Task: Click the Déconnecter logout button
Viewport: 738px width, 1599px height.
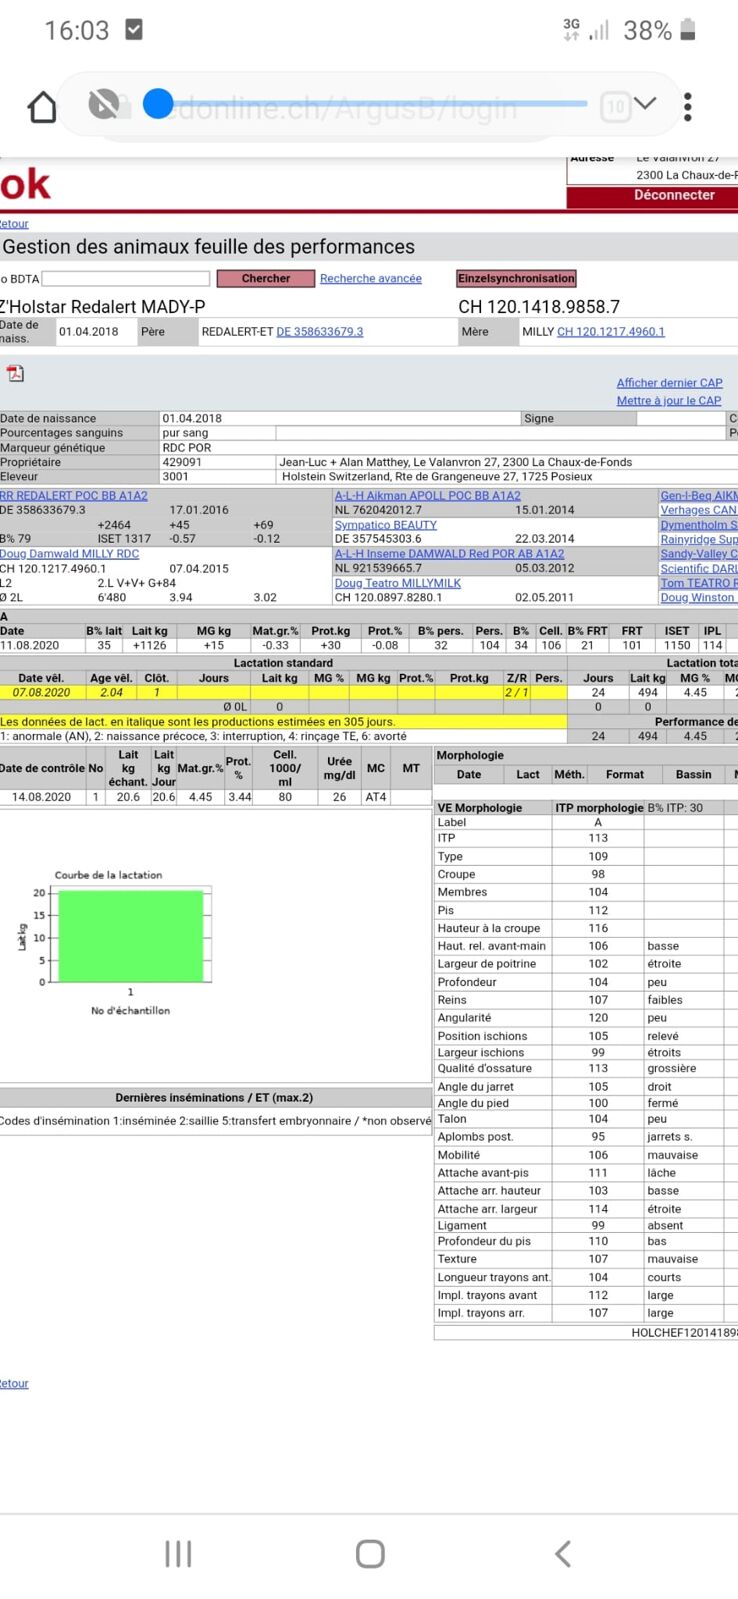Action: tap(673, 196)
